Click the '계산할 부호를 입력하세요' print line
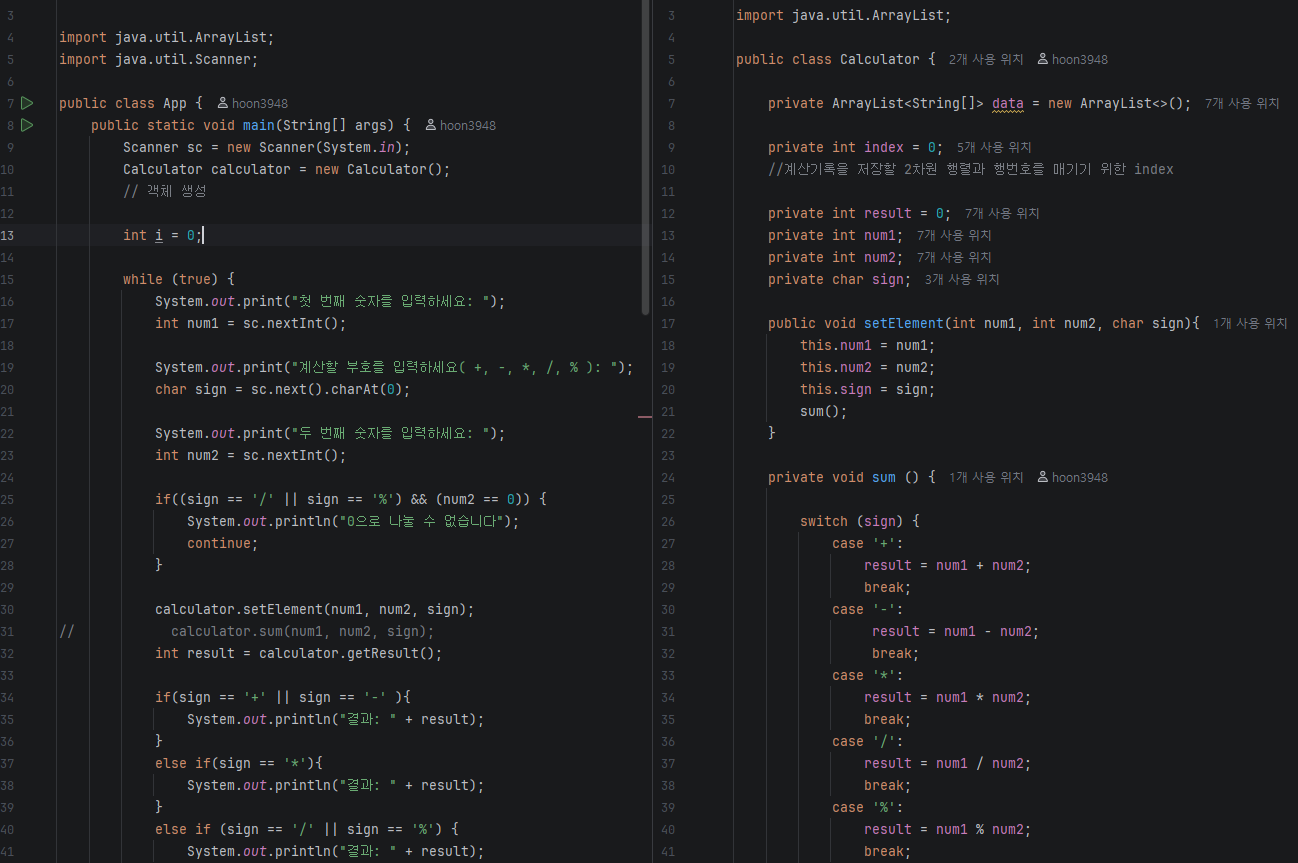1298x863 pixels. [394, 367]
